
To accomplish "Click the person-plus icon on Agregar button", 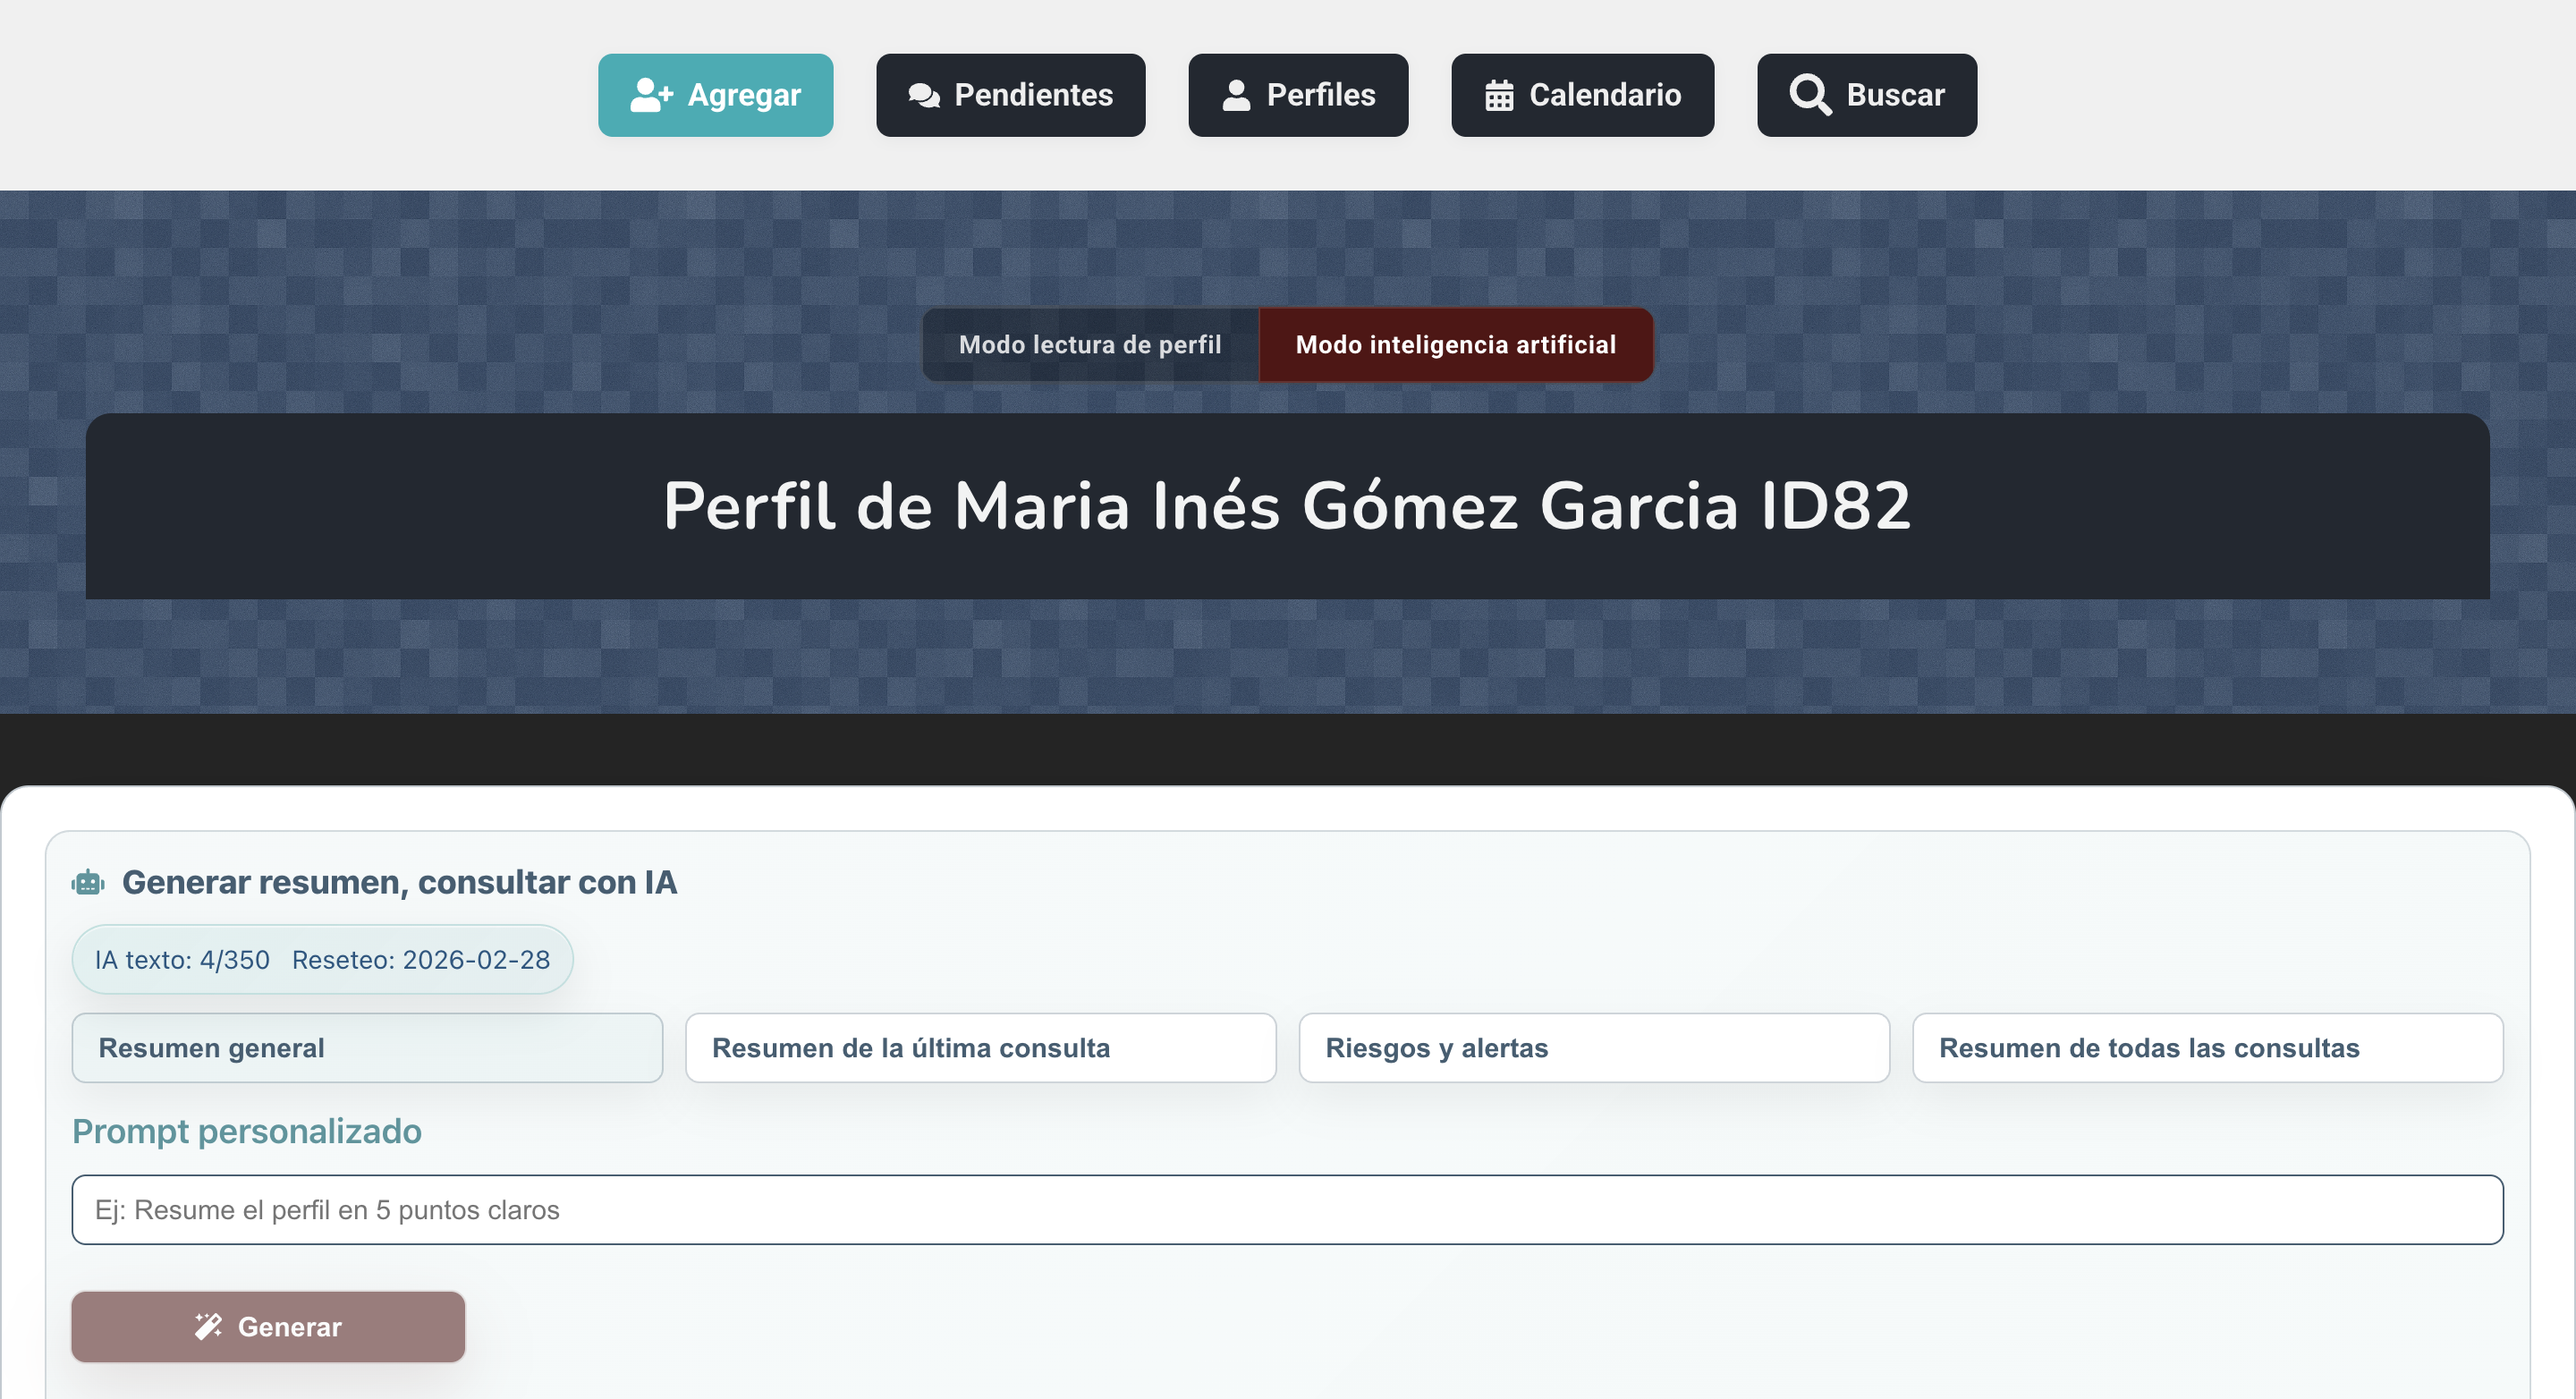I will 651,94.
